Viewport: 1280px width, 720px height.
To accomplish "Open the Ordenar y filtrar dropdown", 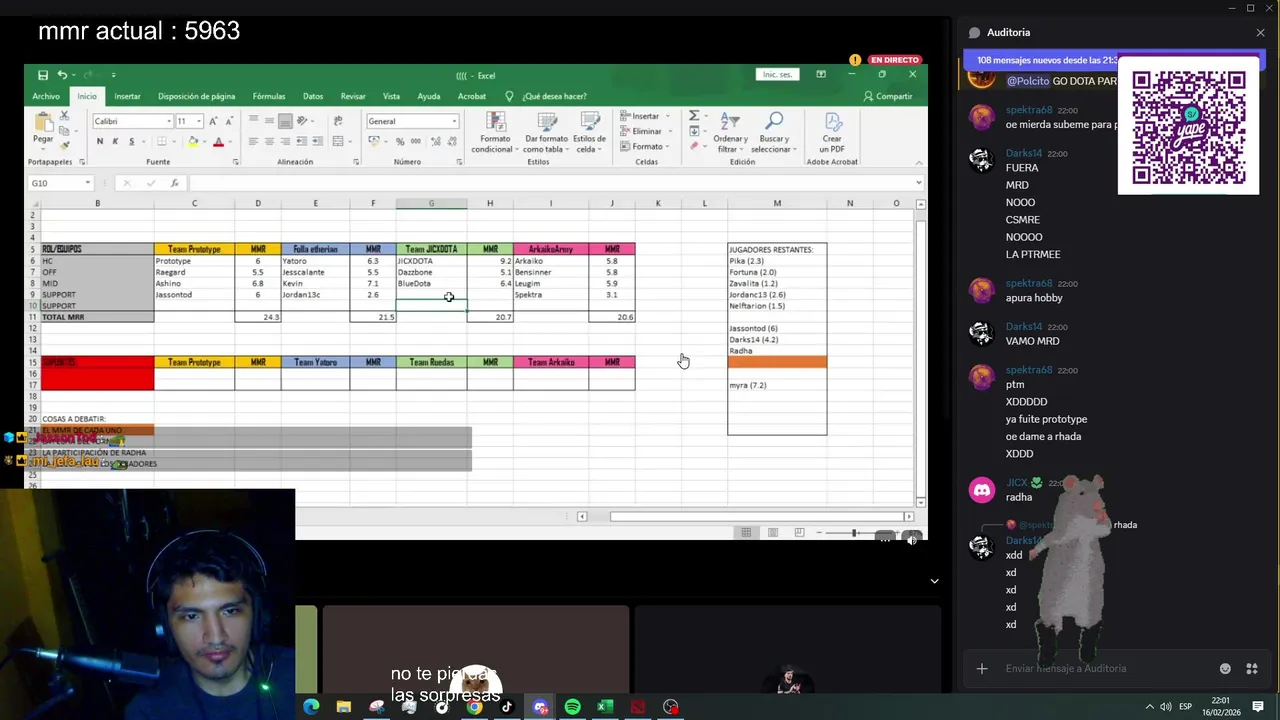I will 730,132.
